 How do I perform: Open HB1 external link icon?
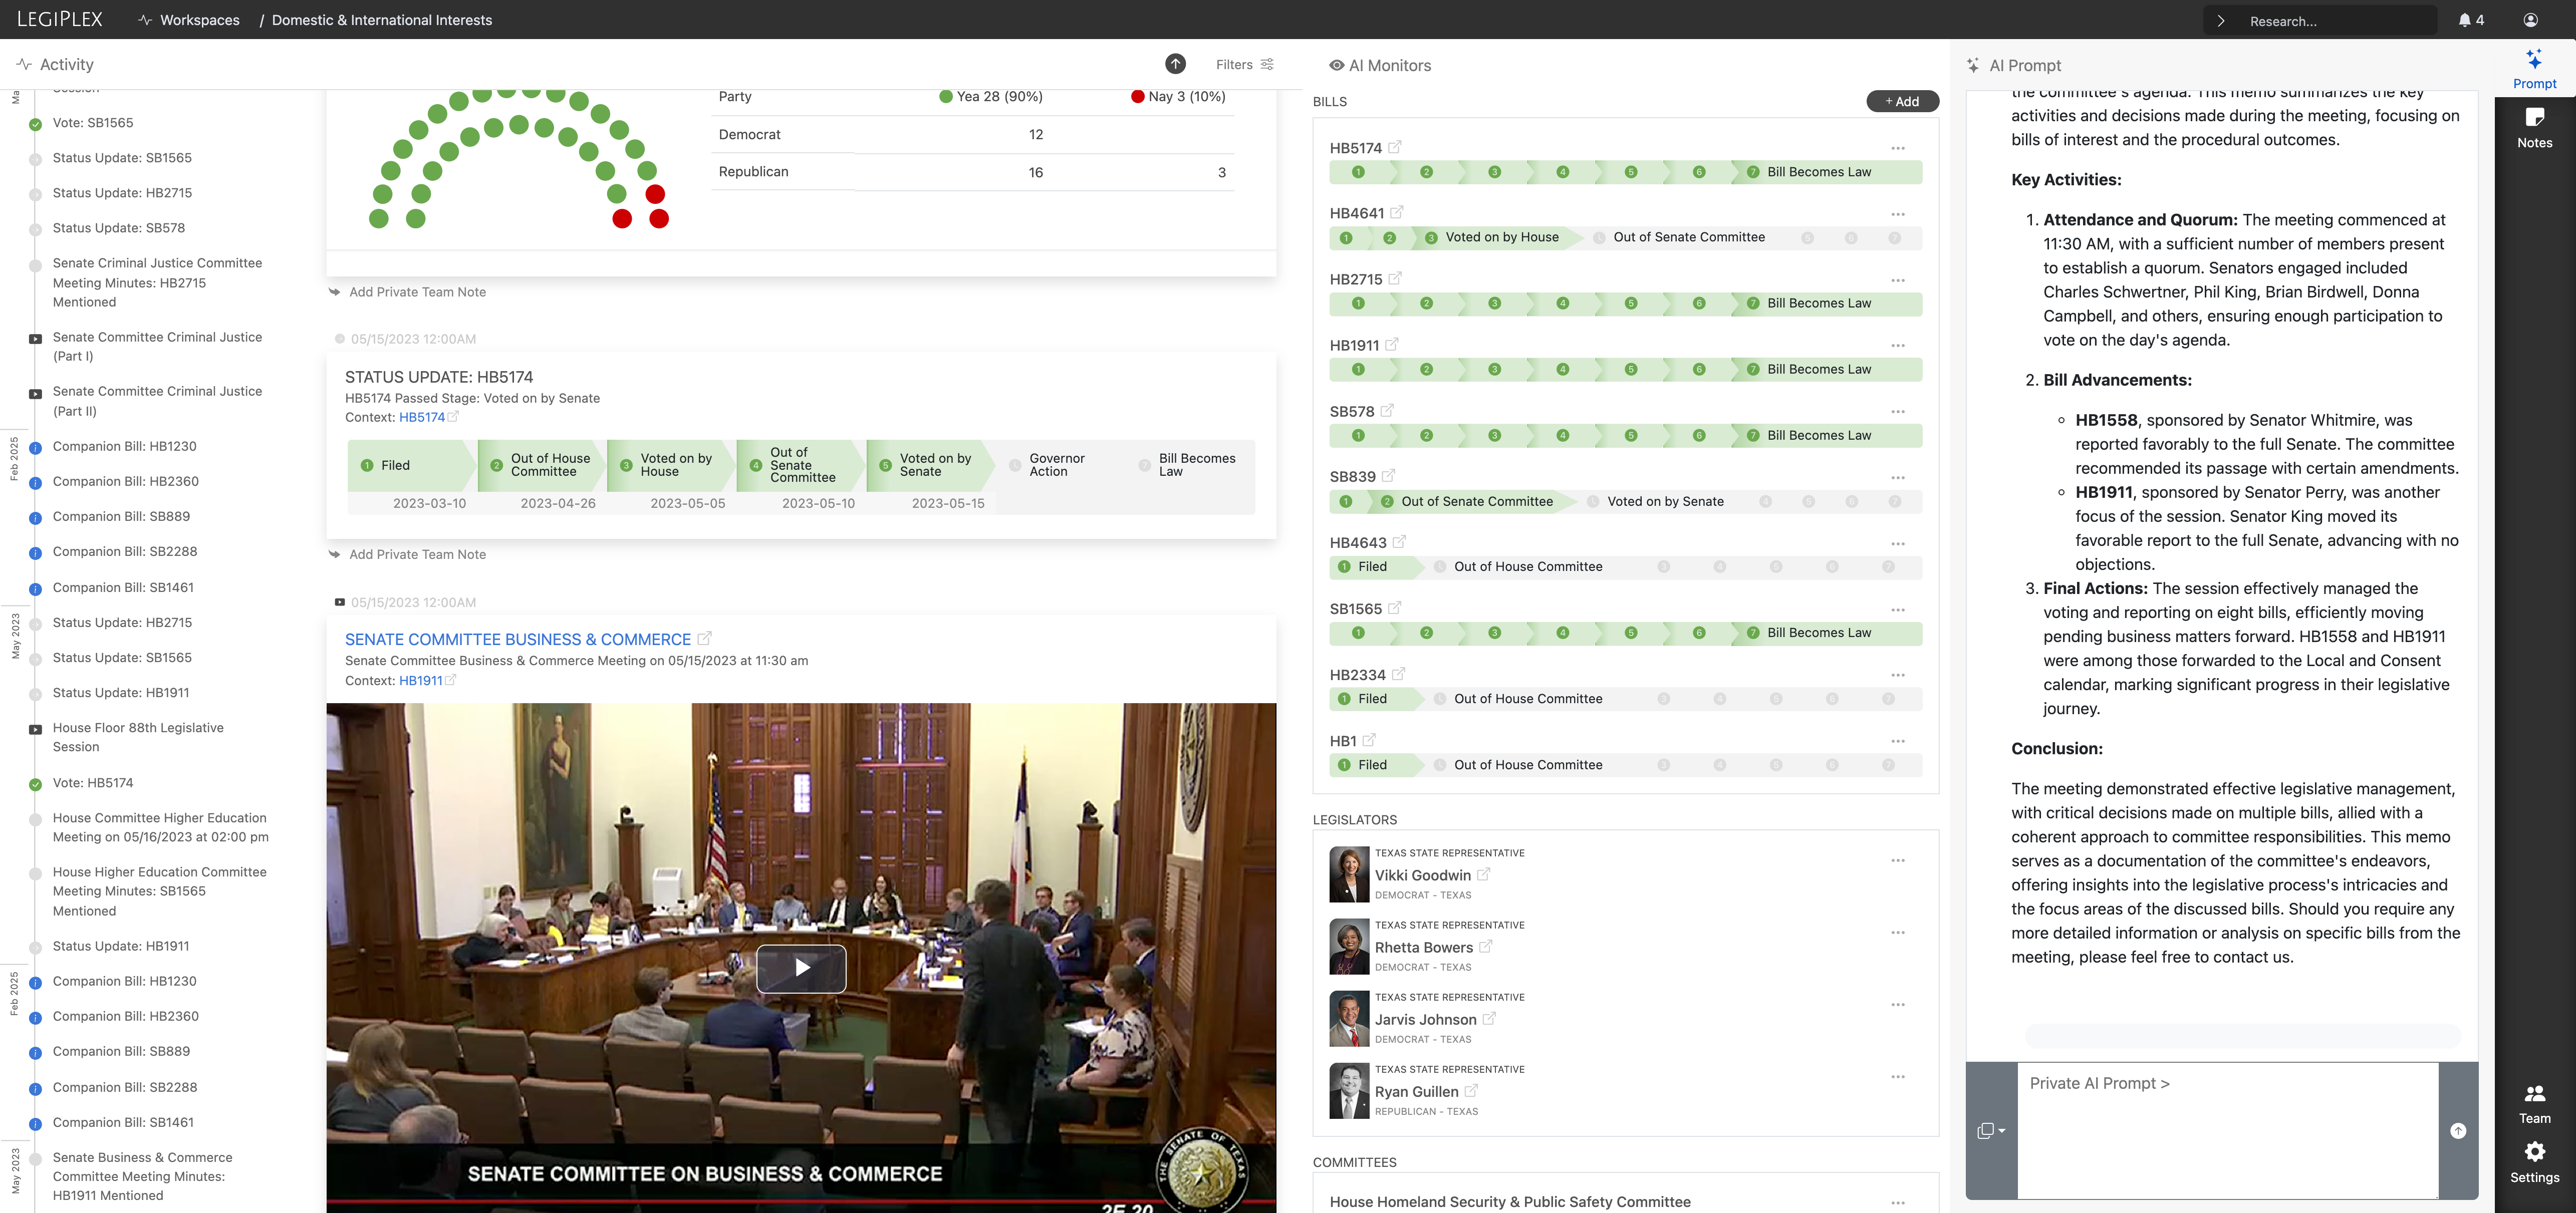[1369, 740]
